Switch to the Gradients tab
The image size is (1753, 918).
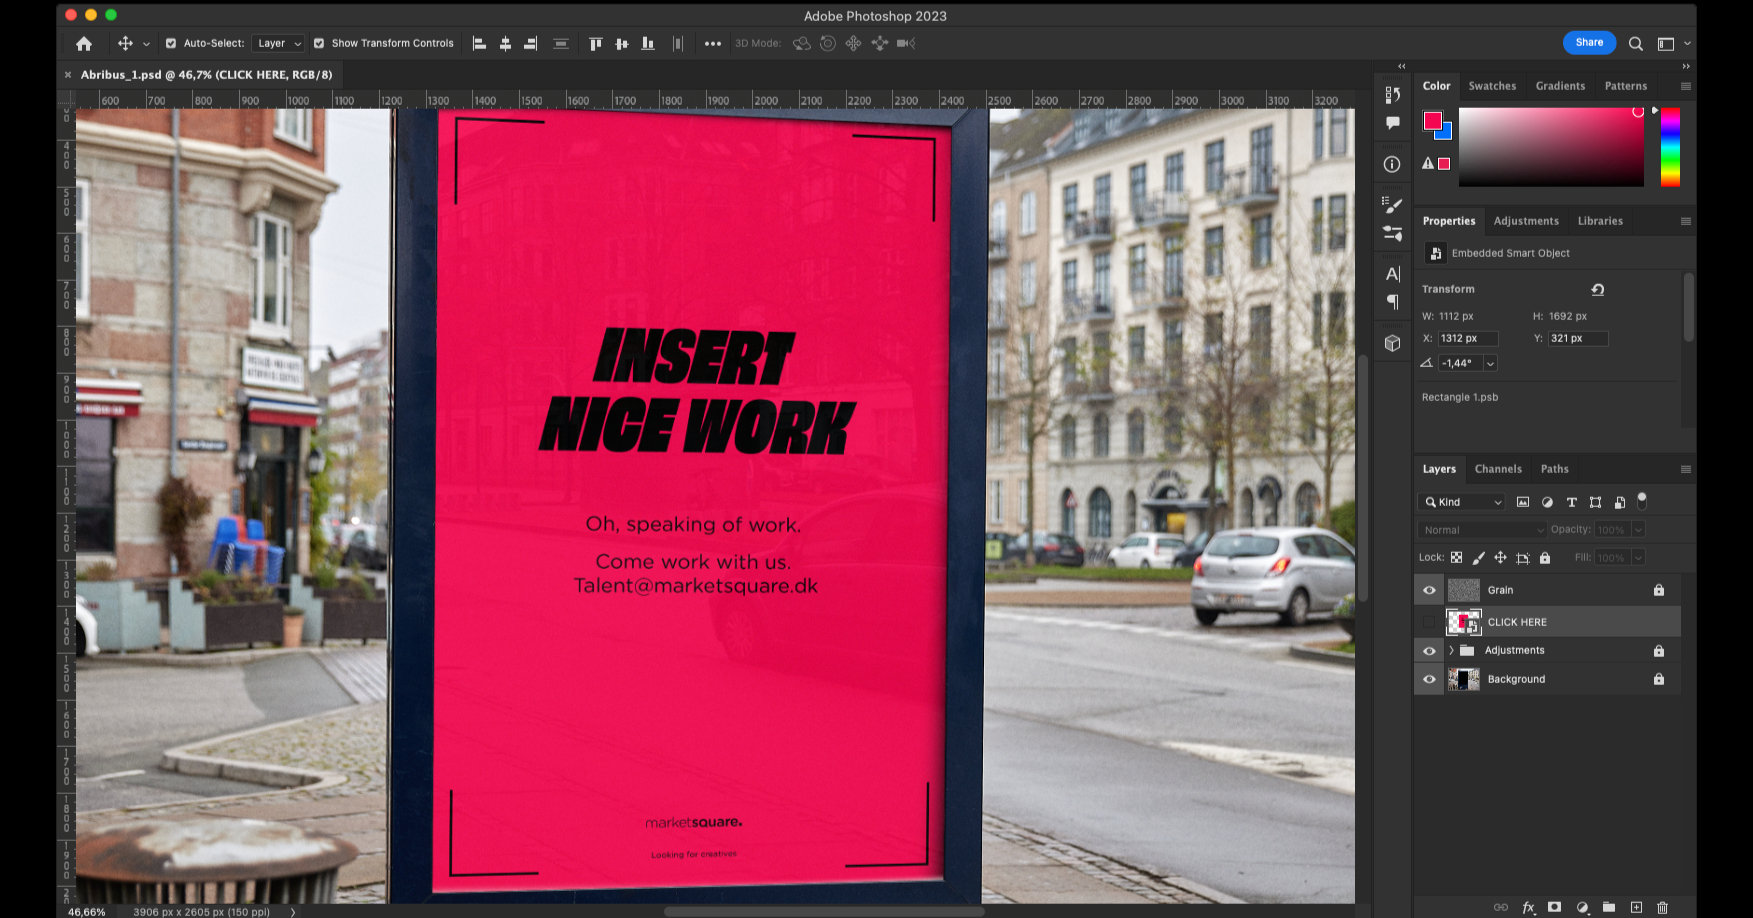(x=1560, y=86)
